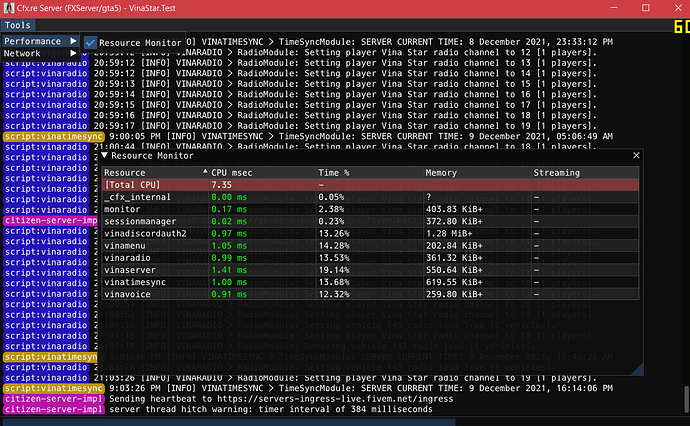
Task: Click the thread hitch warning log line
Action: pos(271,409)
